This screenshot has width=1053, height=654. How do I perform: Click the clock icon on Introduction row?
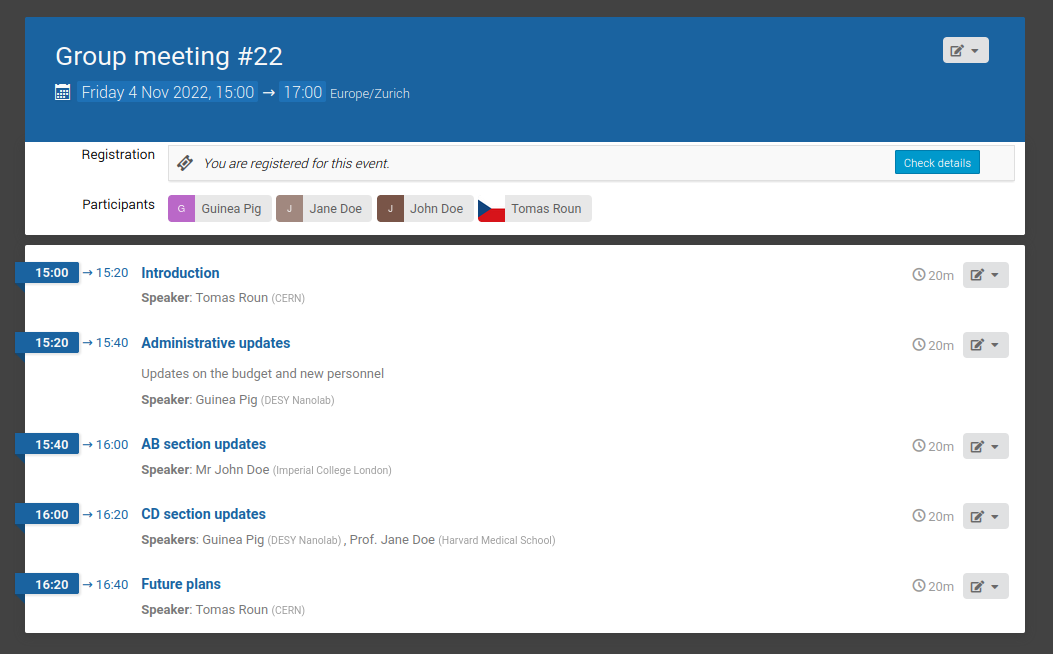[919, 274]
